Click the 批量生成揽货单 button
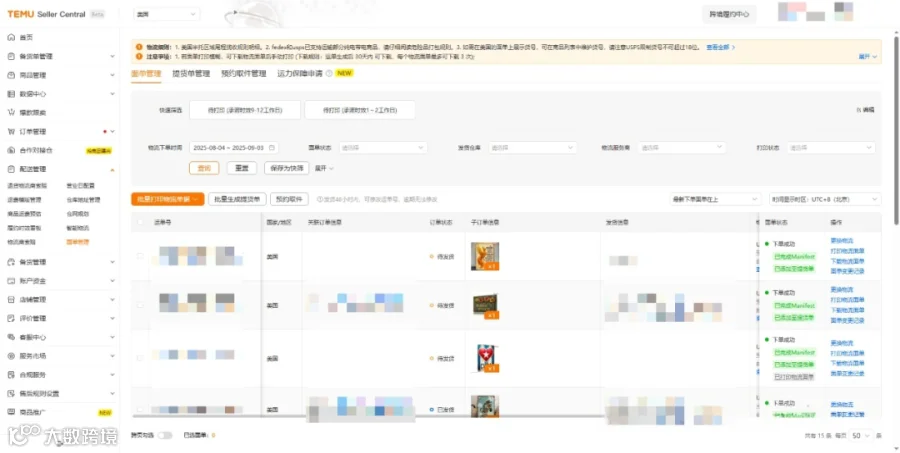900x453 pixels. [x=237, y=199]
